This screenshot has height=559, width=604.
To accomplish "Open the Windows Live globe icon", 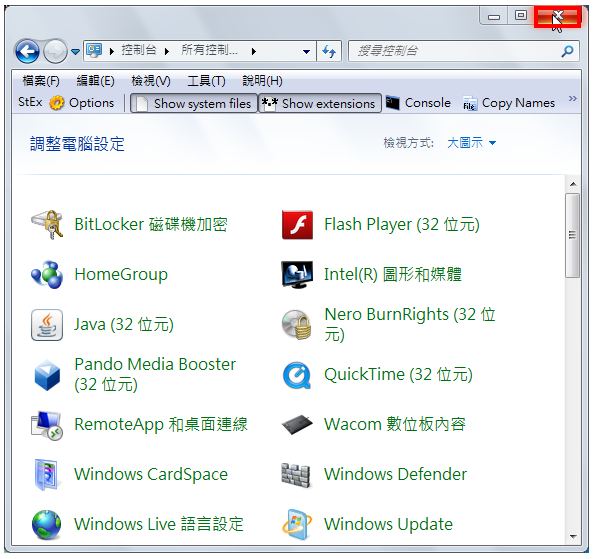I will pyautogui.click(x=47, y=525).
